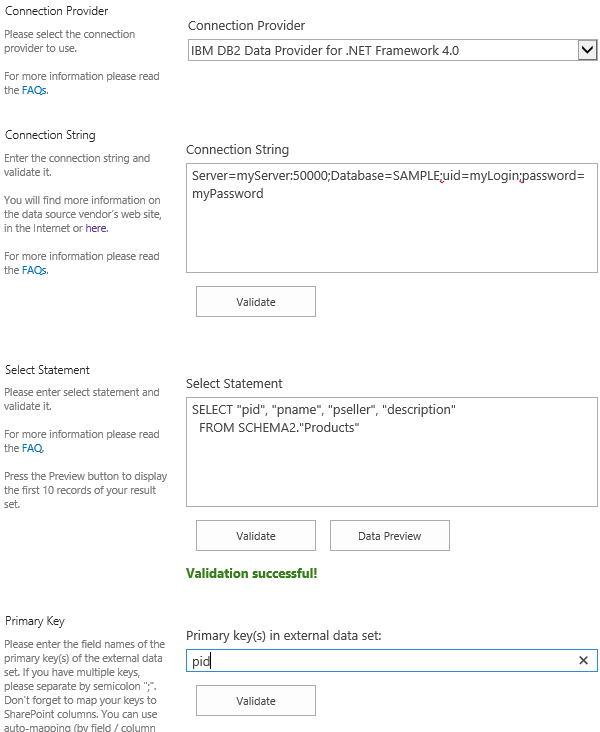The image size is (600, 732).
Task: Click the Connection Provider label above the dropdown
Action: [x=246, y=25]
